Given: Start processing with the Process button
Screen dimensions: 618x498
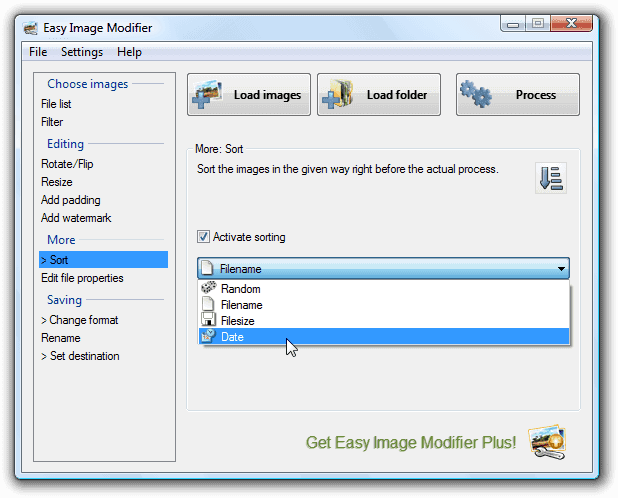Looking at the screenshot, I should 517,94.
